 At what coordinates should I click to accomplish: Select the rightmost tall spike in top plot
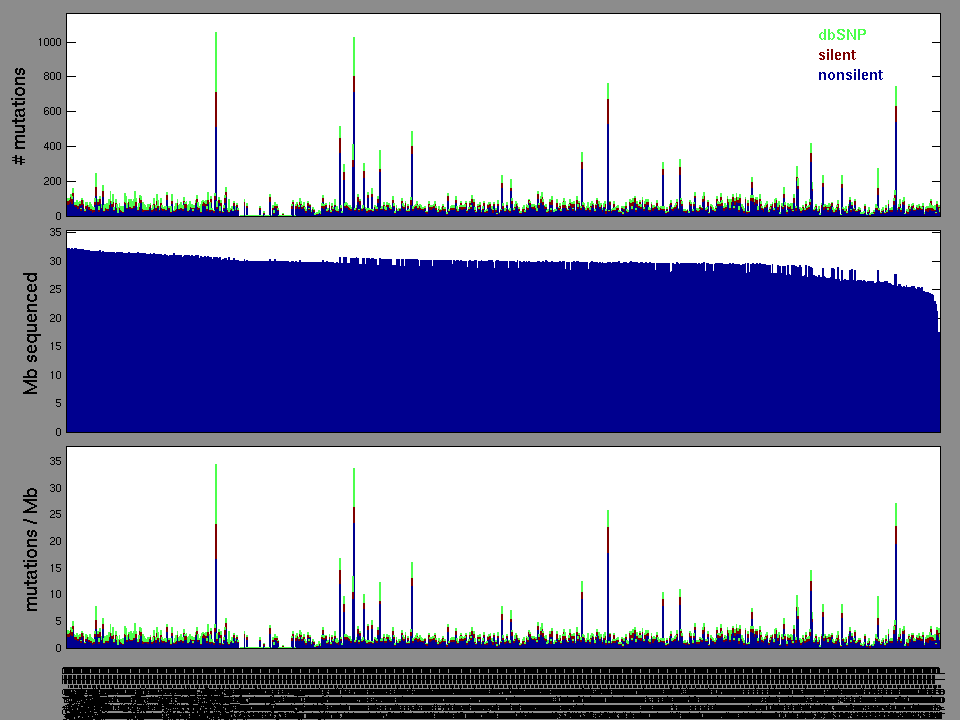click(896, 150)
